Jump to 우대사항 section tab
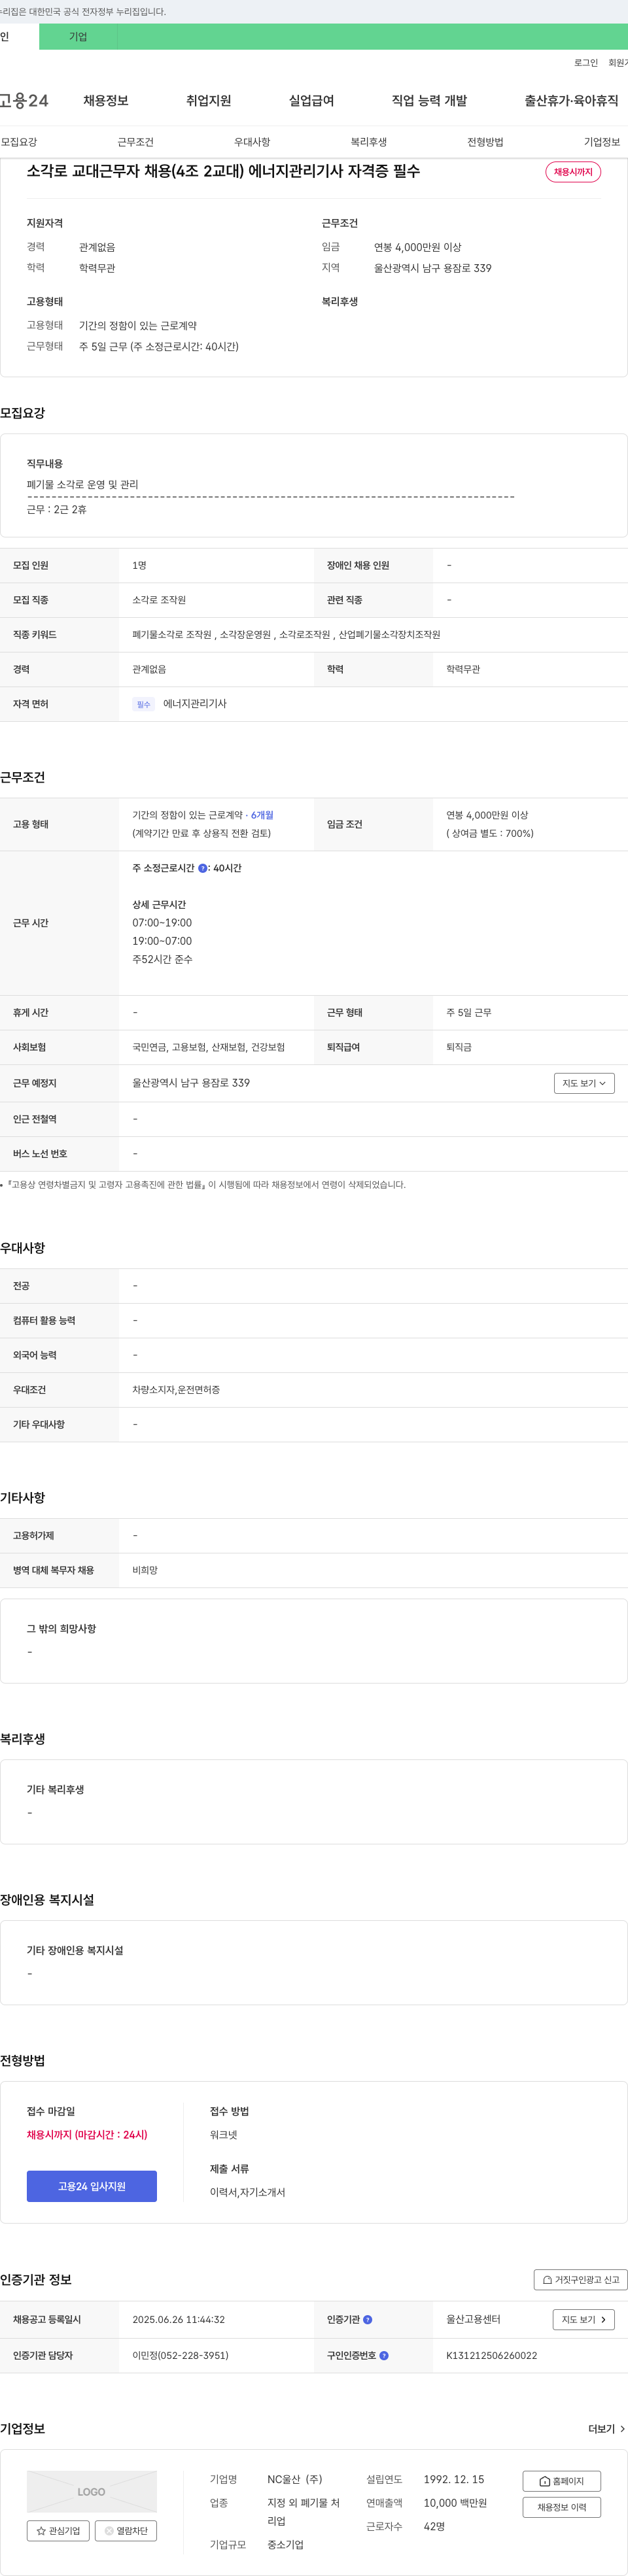628x2576 pixels. coord(252,142)
